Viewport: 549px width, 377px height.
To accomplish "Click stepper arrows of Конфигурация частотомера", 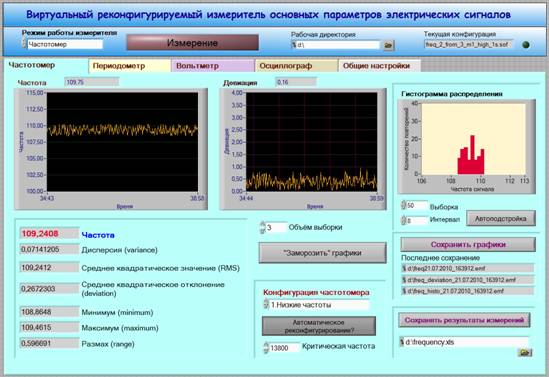I will point(266,305).
